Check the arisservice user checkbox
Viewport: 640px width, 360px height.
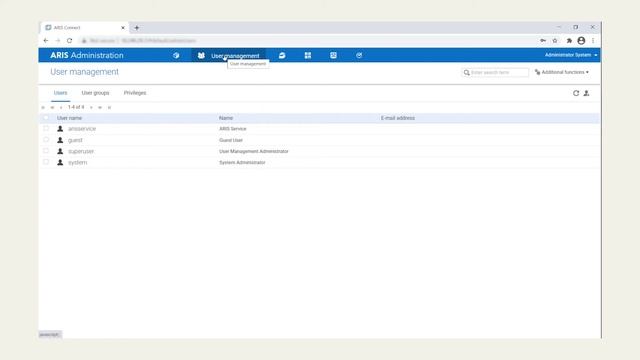(46, 128)
